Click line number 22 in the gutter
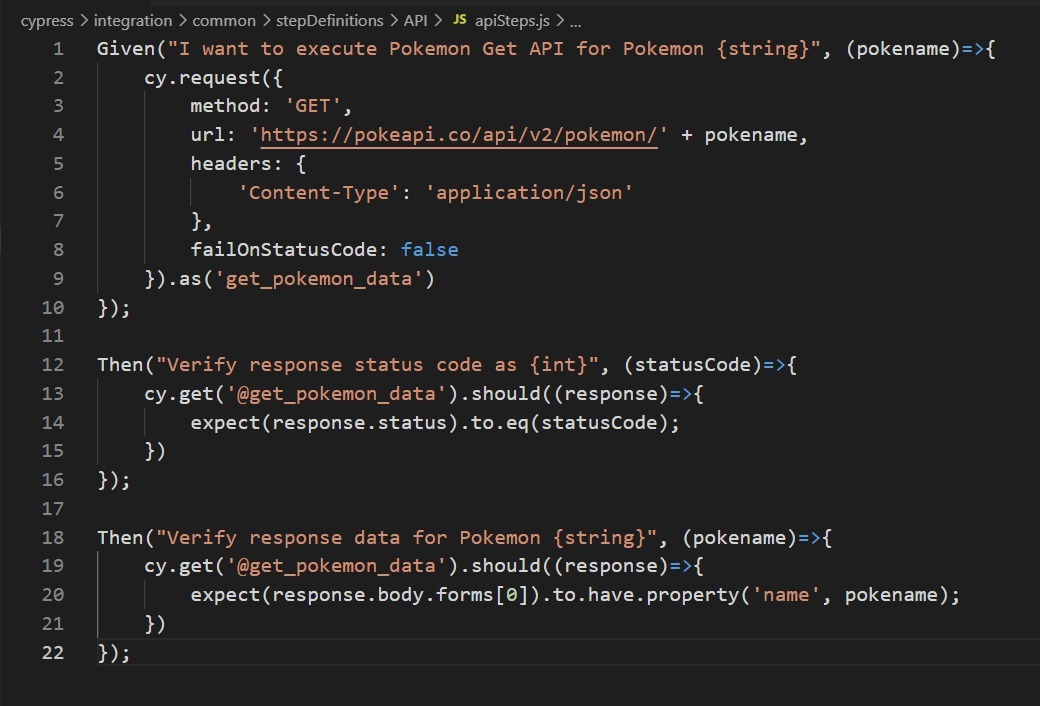The image size is (1040, 706). click(x=53, y=652)
